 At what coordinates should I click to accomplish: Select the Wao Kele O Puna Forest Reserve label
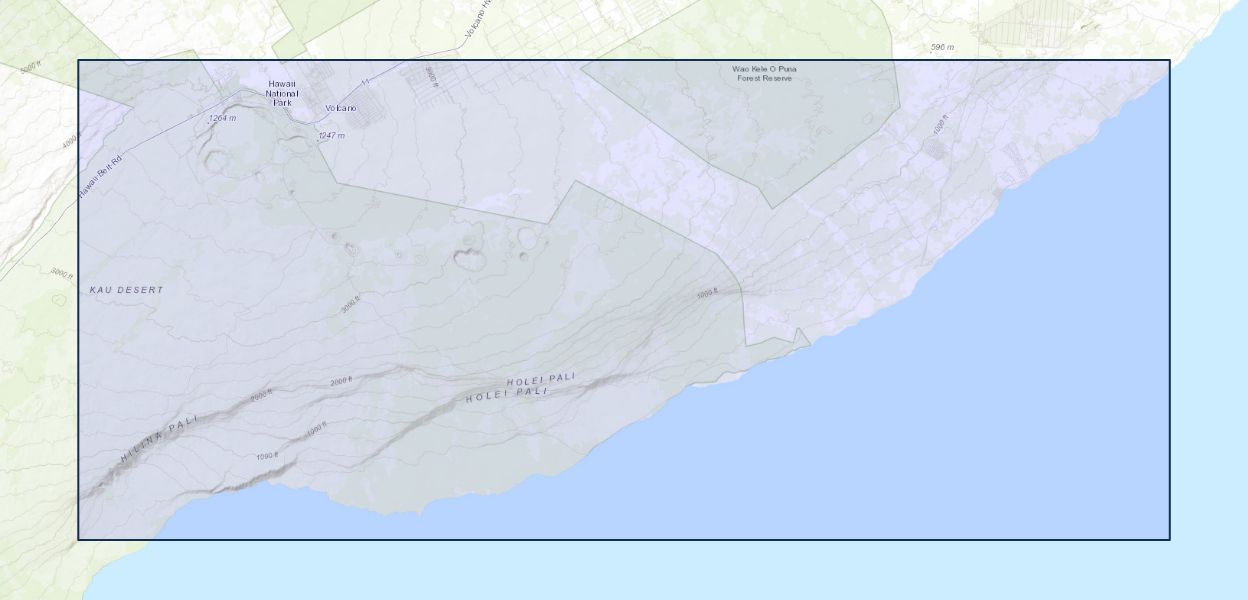click(764, 73)
